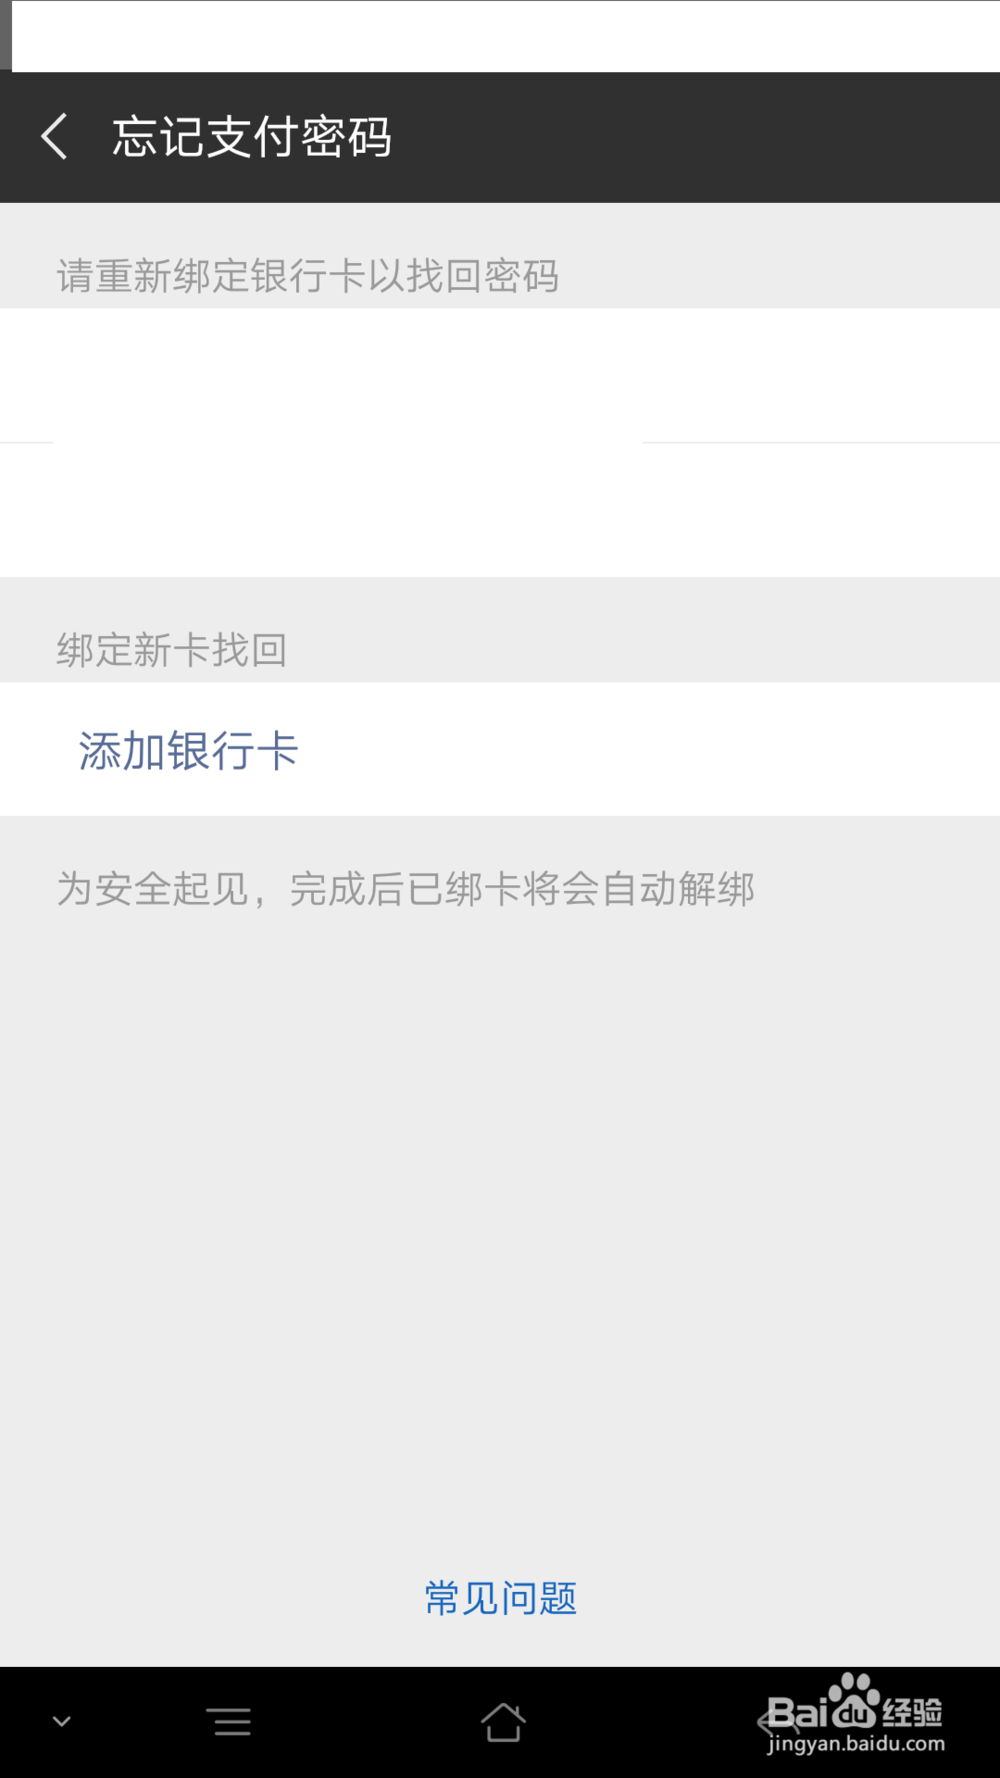Go back using the header arrow
Screen dimensions: 1000x1778
coord(54,136)
